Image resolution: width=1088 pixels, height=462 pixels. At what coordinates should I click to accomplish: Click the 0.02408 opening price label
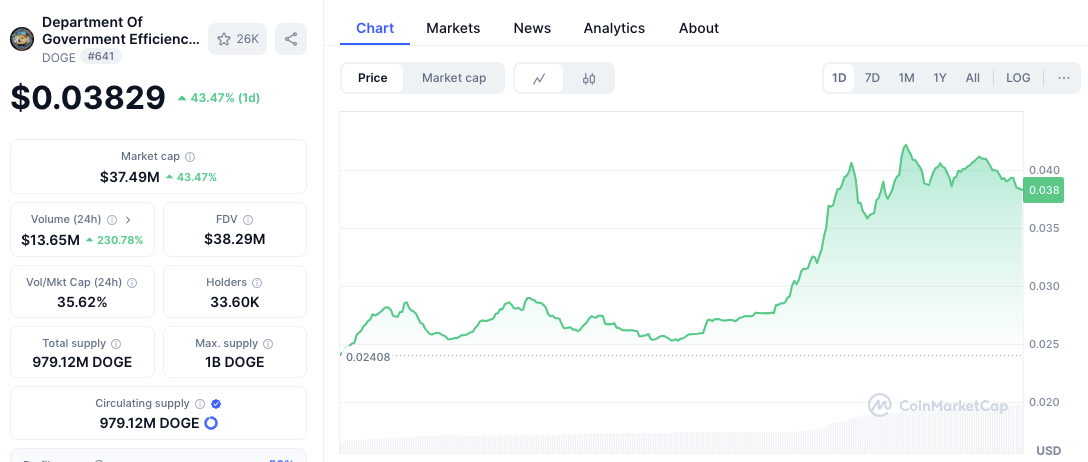click(x=368, y=357)
